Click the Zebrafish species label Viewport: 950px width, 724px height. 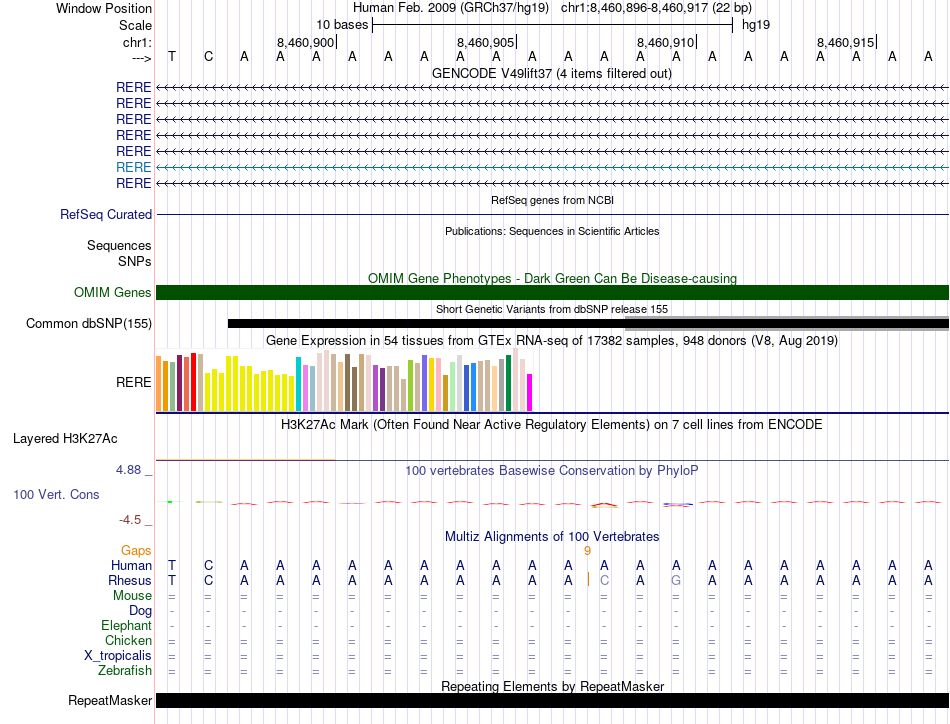click(x=124, y=671)
